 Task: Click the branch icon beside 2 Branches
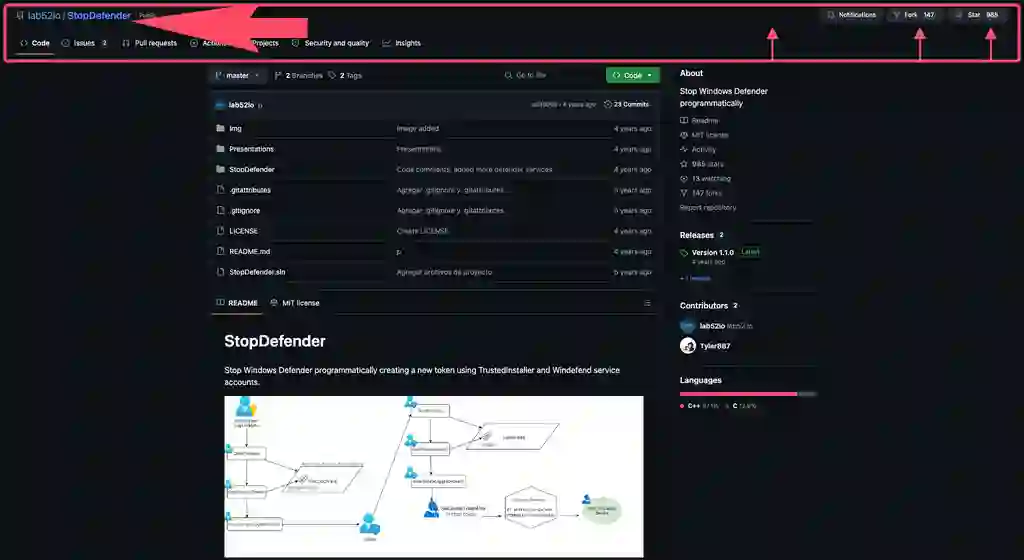(278, 76)
